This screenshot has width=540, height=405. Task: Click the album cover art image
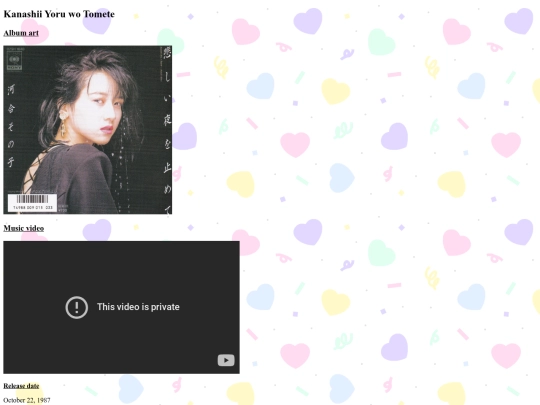[x=88, y=130]
